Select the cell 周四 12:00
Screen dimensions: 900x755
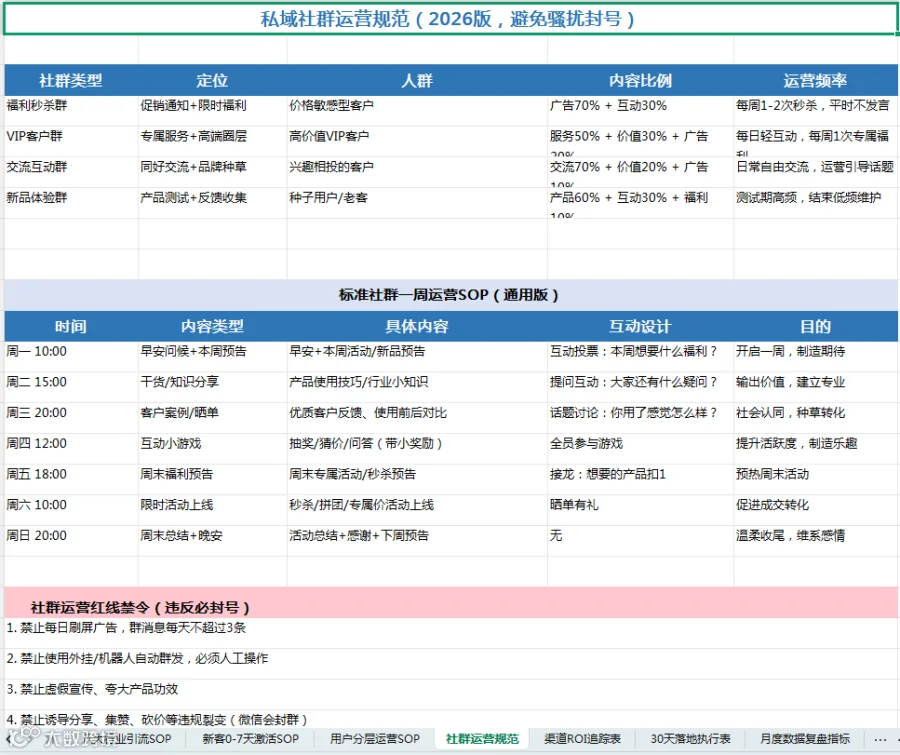pos(71,449)
